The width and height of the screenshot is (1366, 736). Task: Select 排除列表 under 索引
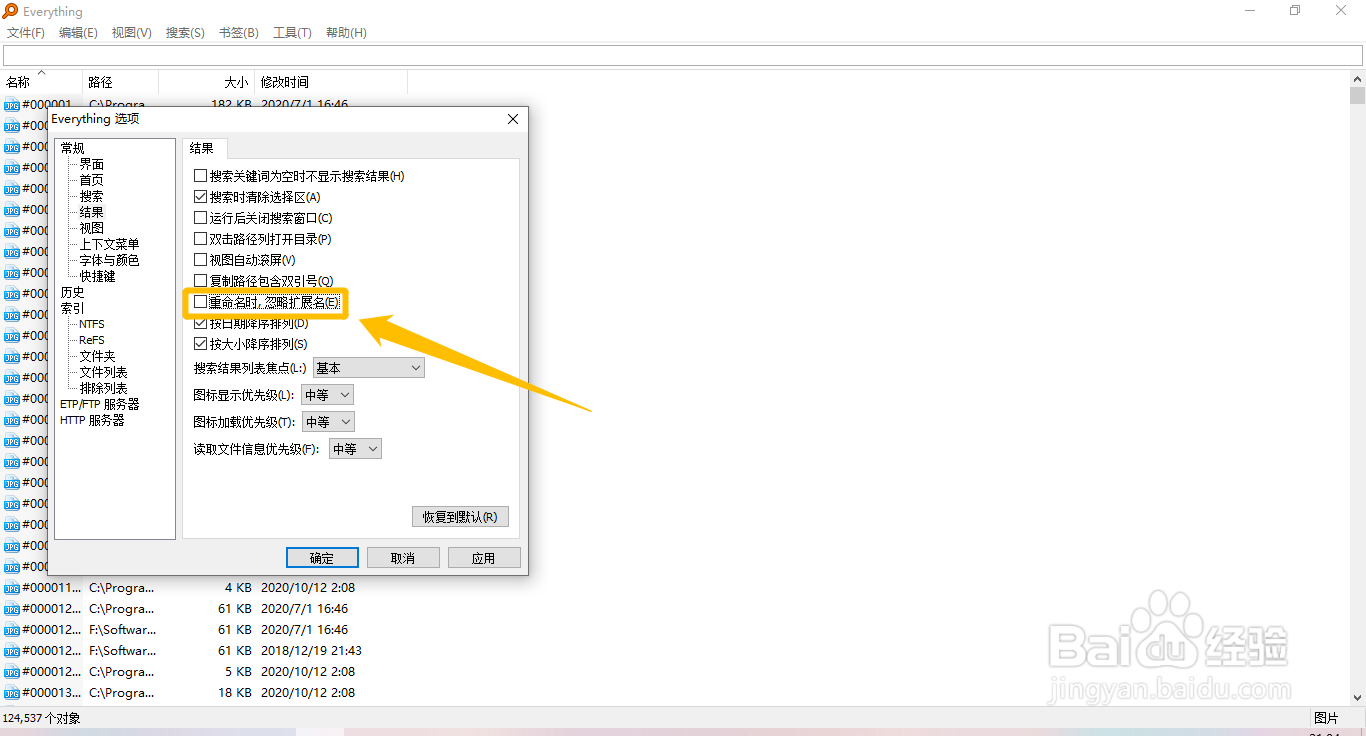[104, 388]
